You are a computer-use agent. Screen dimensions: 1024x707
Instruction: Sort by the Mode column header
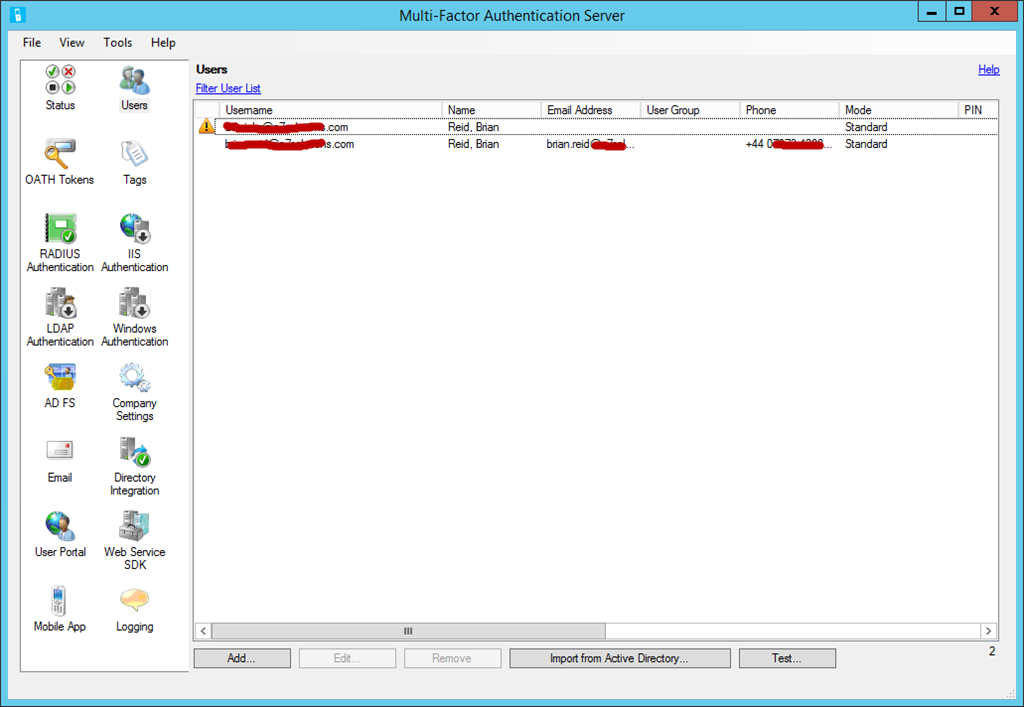pyautogui.click(x=899, y=110)
